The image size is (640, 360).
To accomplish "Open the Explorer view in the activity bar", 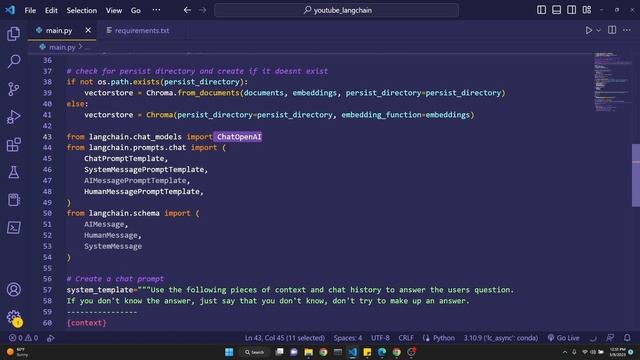I will click(x=13, y=34).
